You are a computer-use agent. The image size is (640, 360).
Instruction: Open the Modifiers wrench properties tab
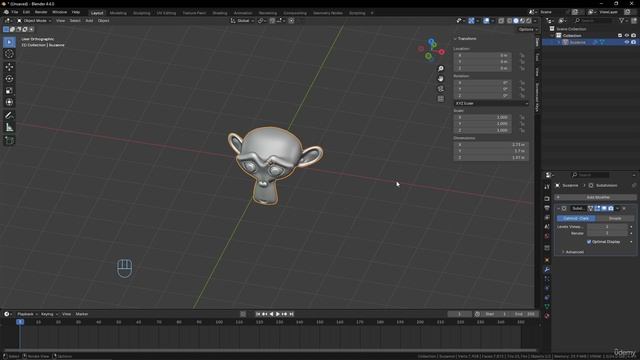coord(547,270)
